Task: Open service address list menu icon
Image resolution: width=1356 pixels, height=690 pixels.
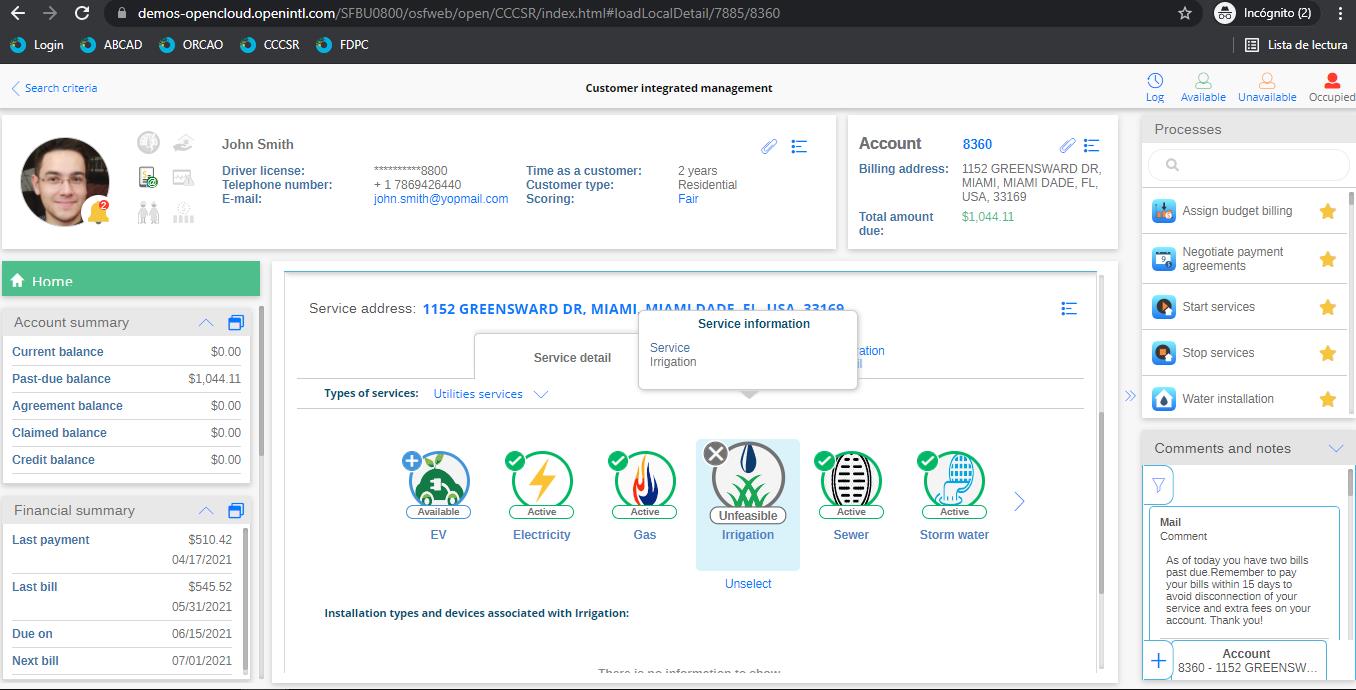Action: [1069, 308]
